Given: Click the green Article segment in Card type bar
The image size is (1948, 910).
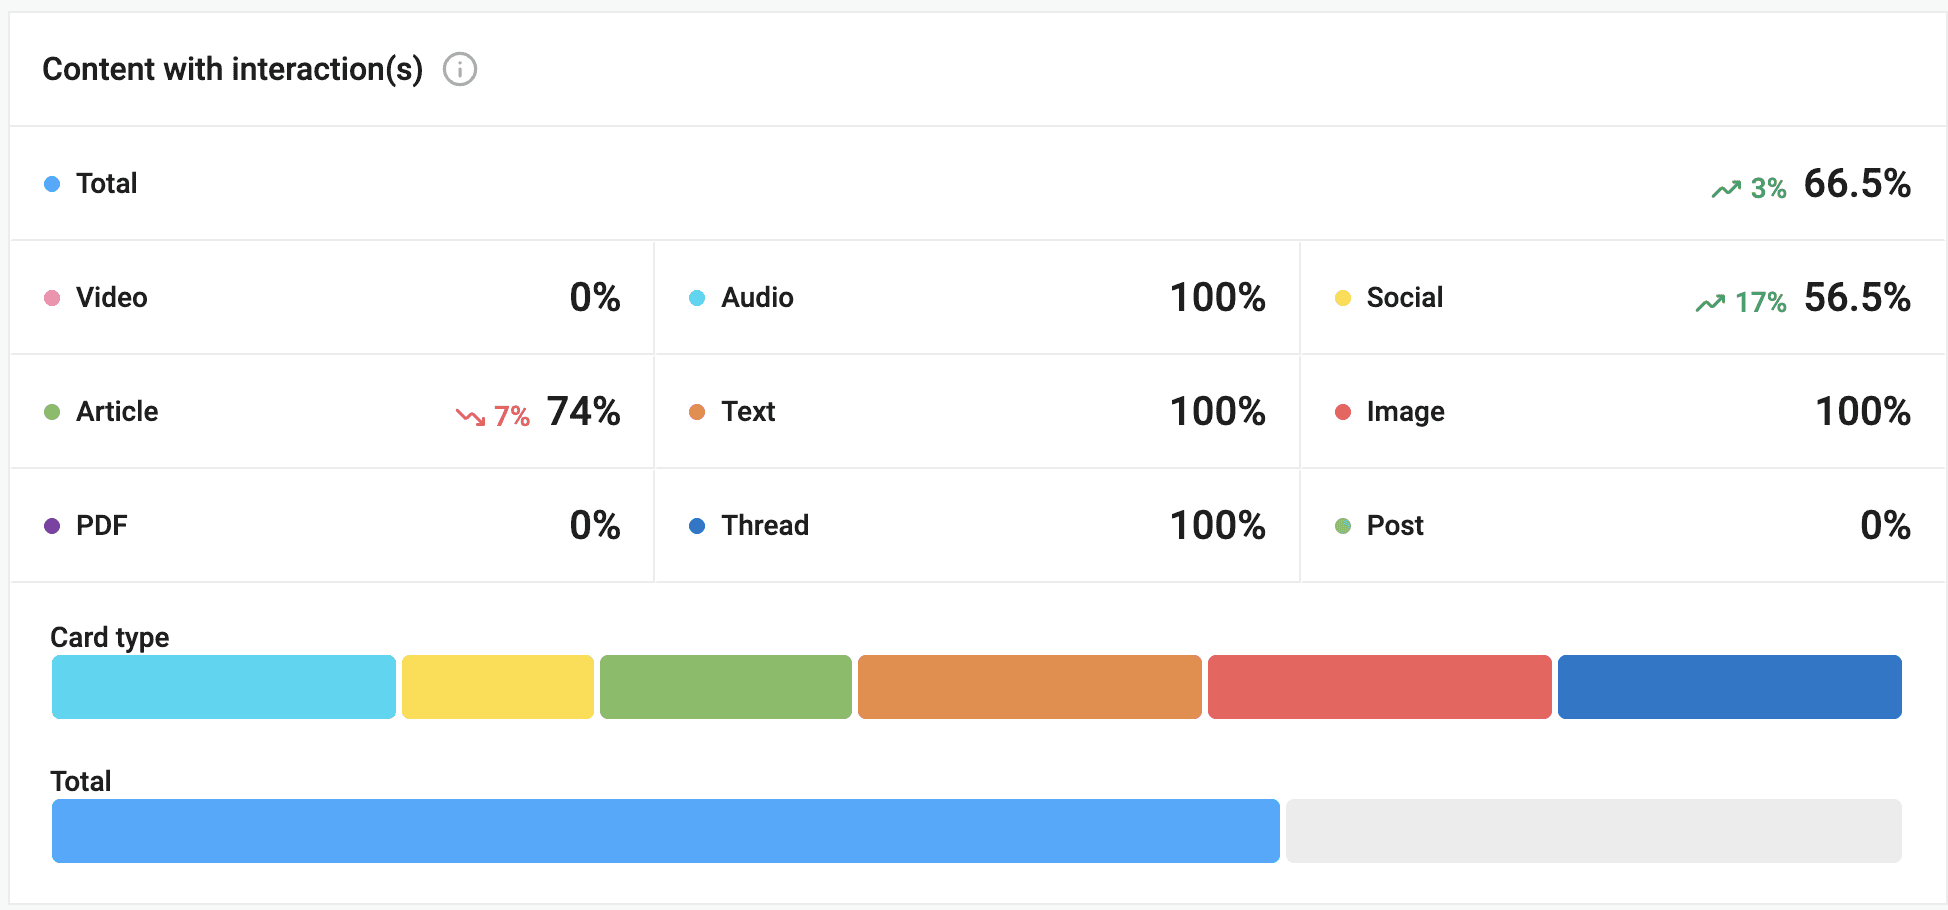Looking at the screenshot, I should click(x=726, y=687).
